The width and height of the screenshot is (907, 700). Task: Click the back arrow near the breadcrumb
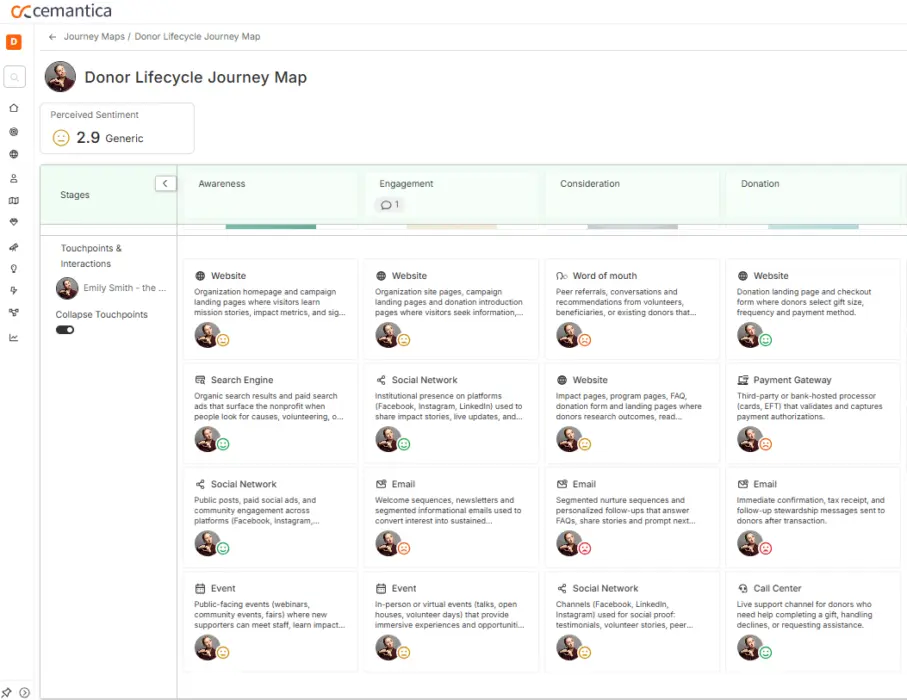click(x=51, y=36)
